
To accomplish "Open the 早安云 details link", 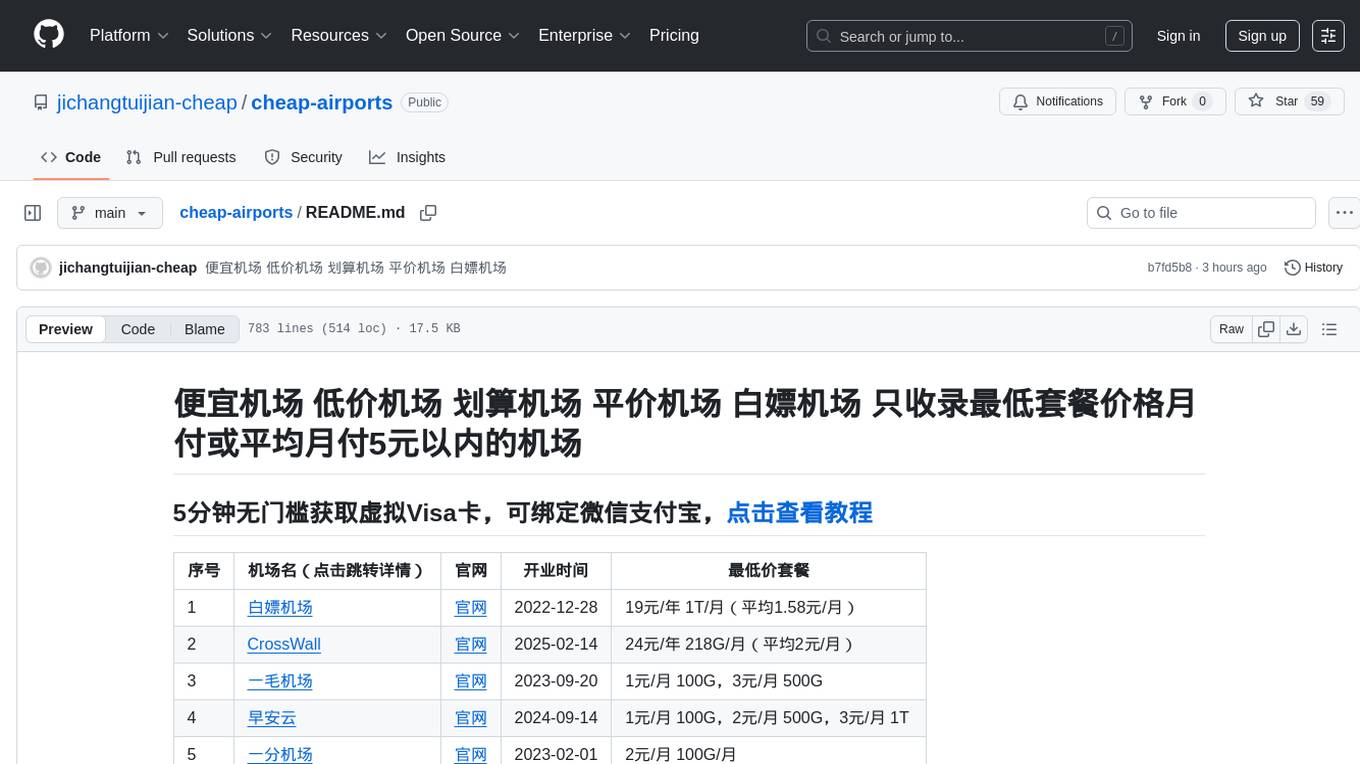I will (x=272, y=718).
